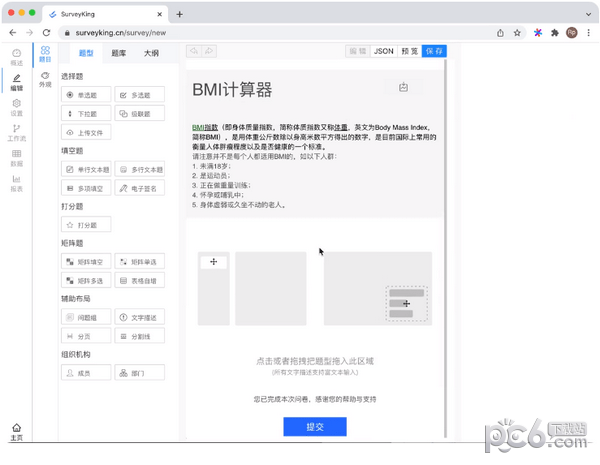Switch to 编辑 edit mode button

point(358,51)
